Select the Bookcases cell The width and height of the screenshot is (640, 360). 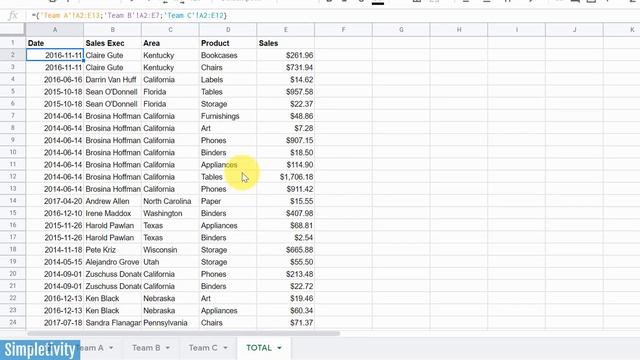(x=228, y=55)
